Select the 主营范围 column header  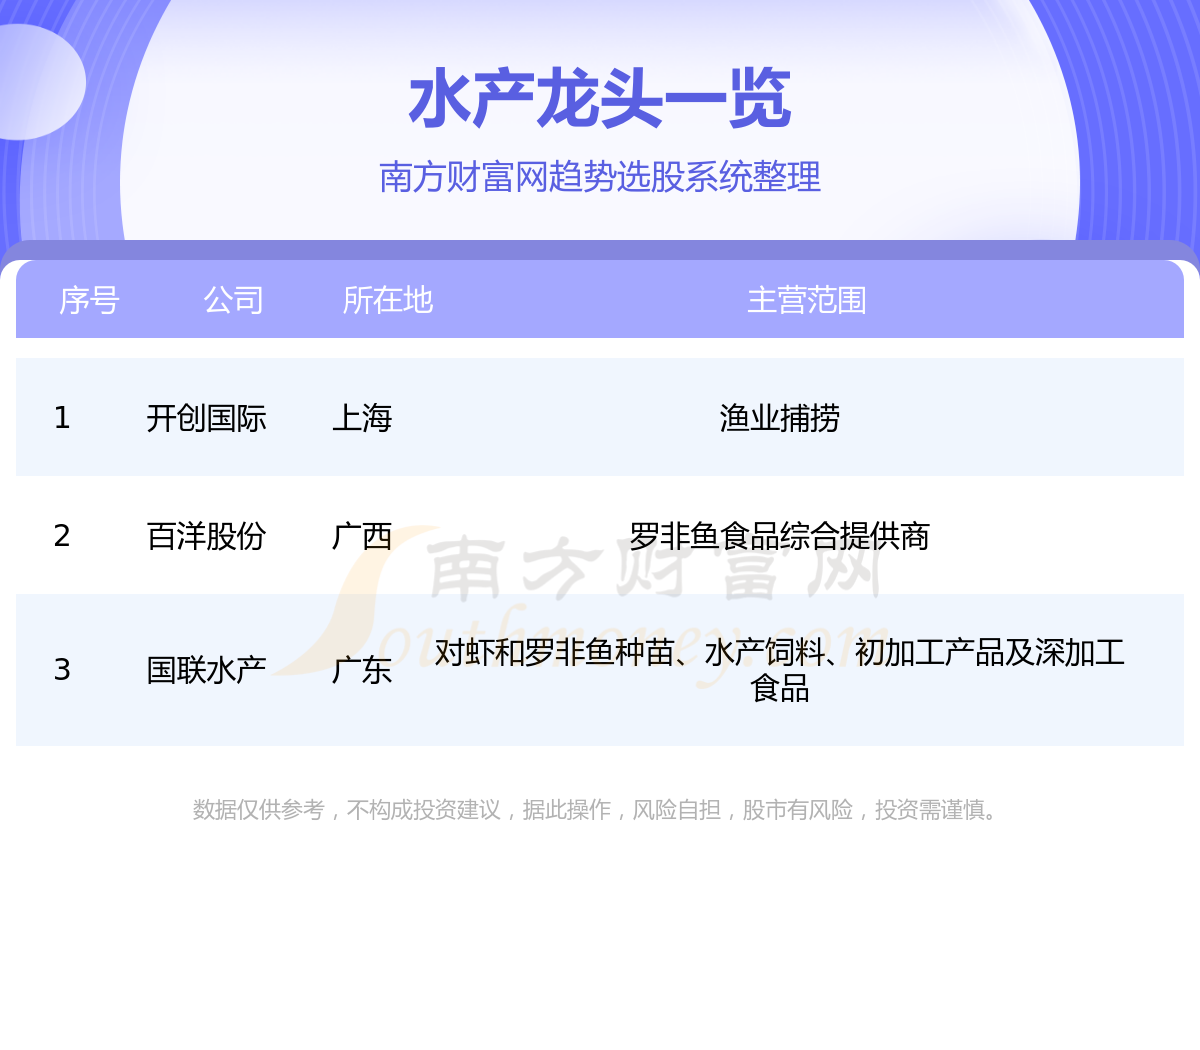pos(806,300)
